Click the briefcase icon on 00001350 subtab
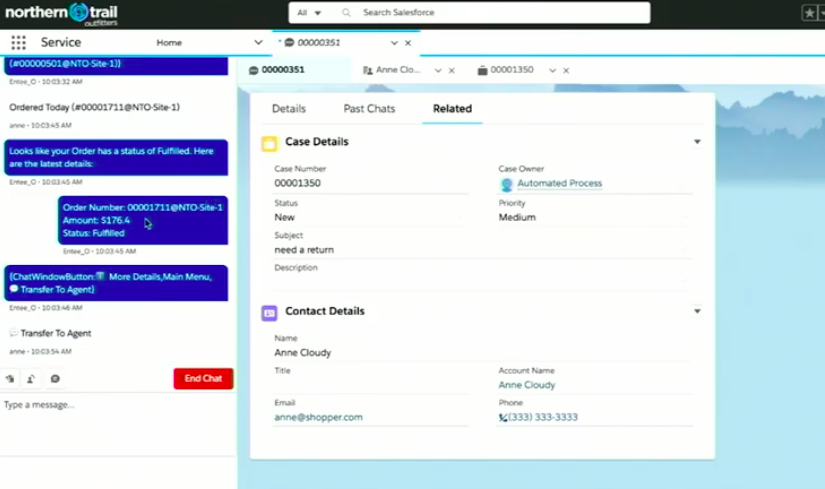Image resolution: width=825 pixels, height=489 pixels. click(x=482, y=70)
